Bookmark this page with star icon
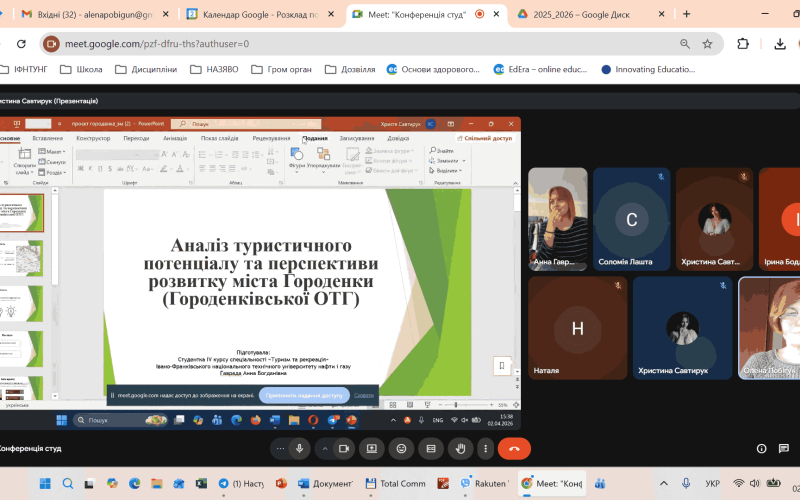Viewport: 800px width, 500px height. (x=707, y=44)
